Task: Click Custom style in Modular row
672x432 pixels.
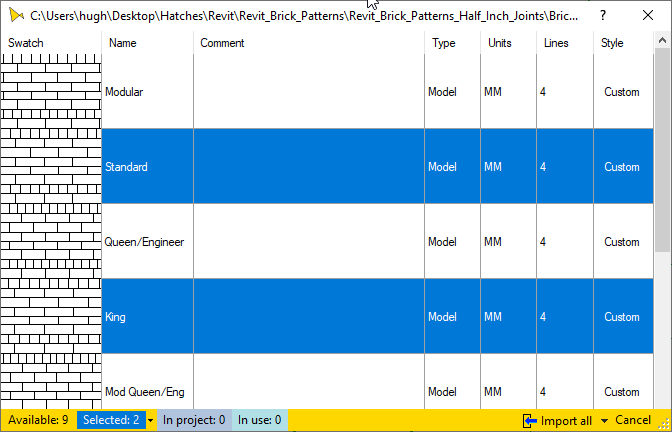Action: pos(622,92)
